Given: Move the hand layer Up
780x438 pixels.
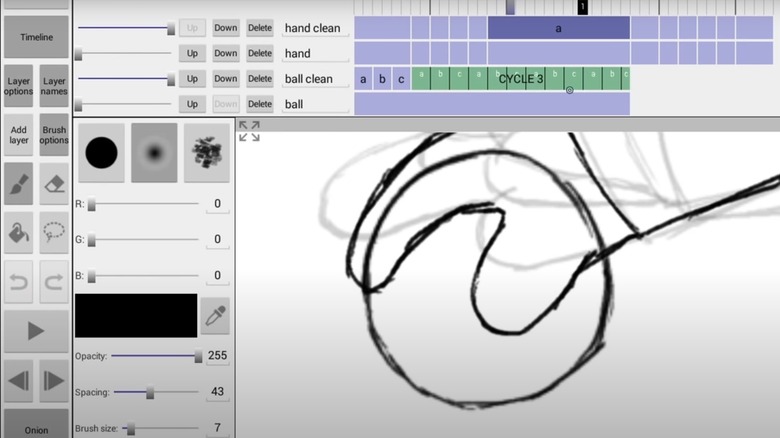Looking at the screenshot, I should click(x=192, y=53).
